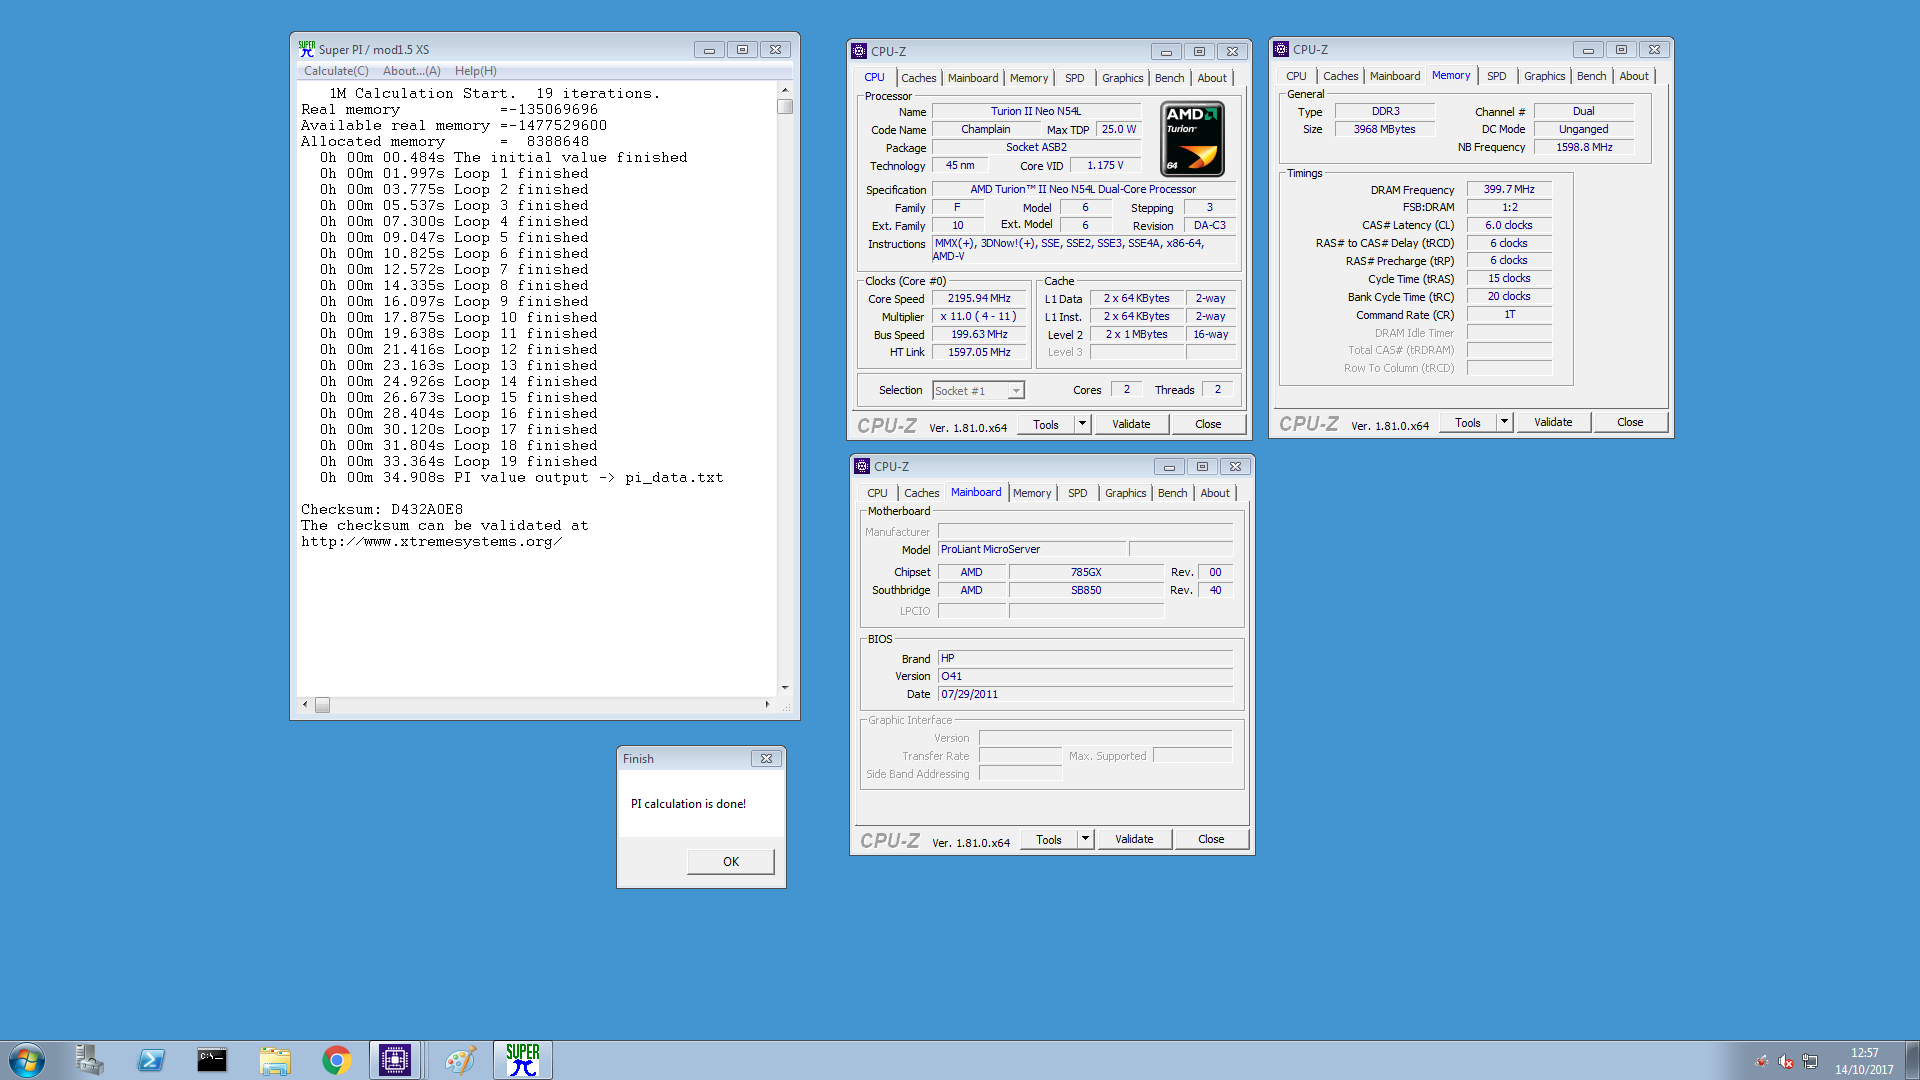
Task: Open Calculate(C) menu in Super PI
Action: (336, 71)
